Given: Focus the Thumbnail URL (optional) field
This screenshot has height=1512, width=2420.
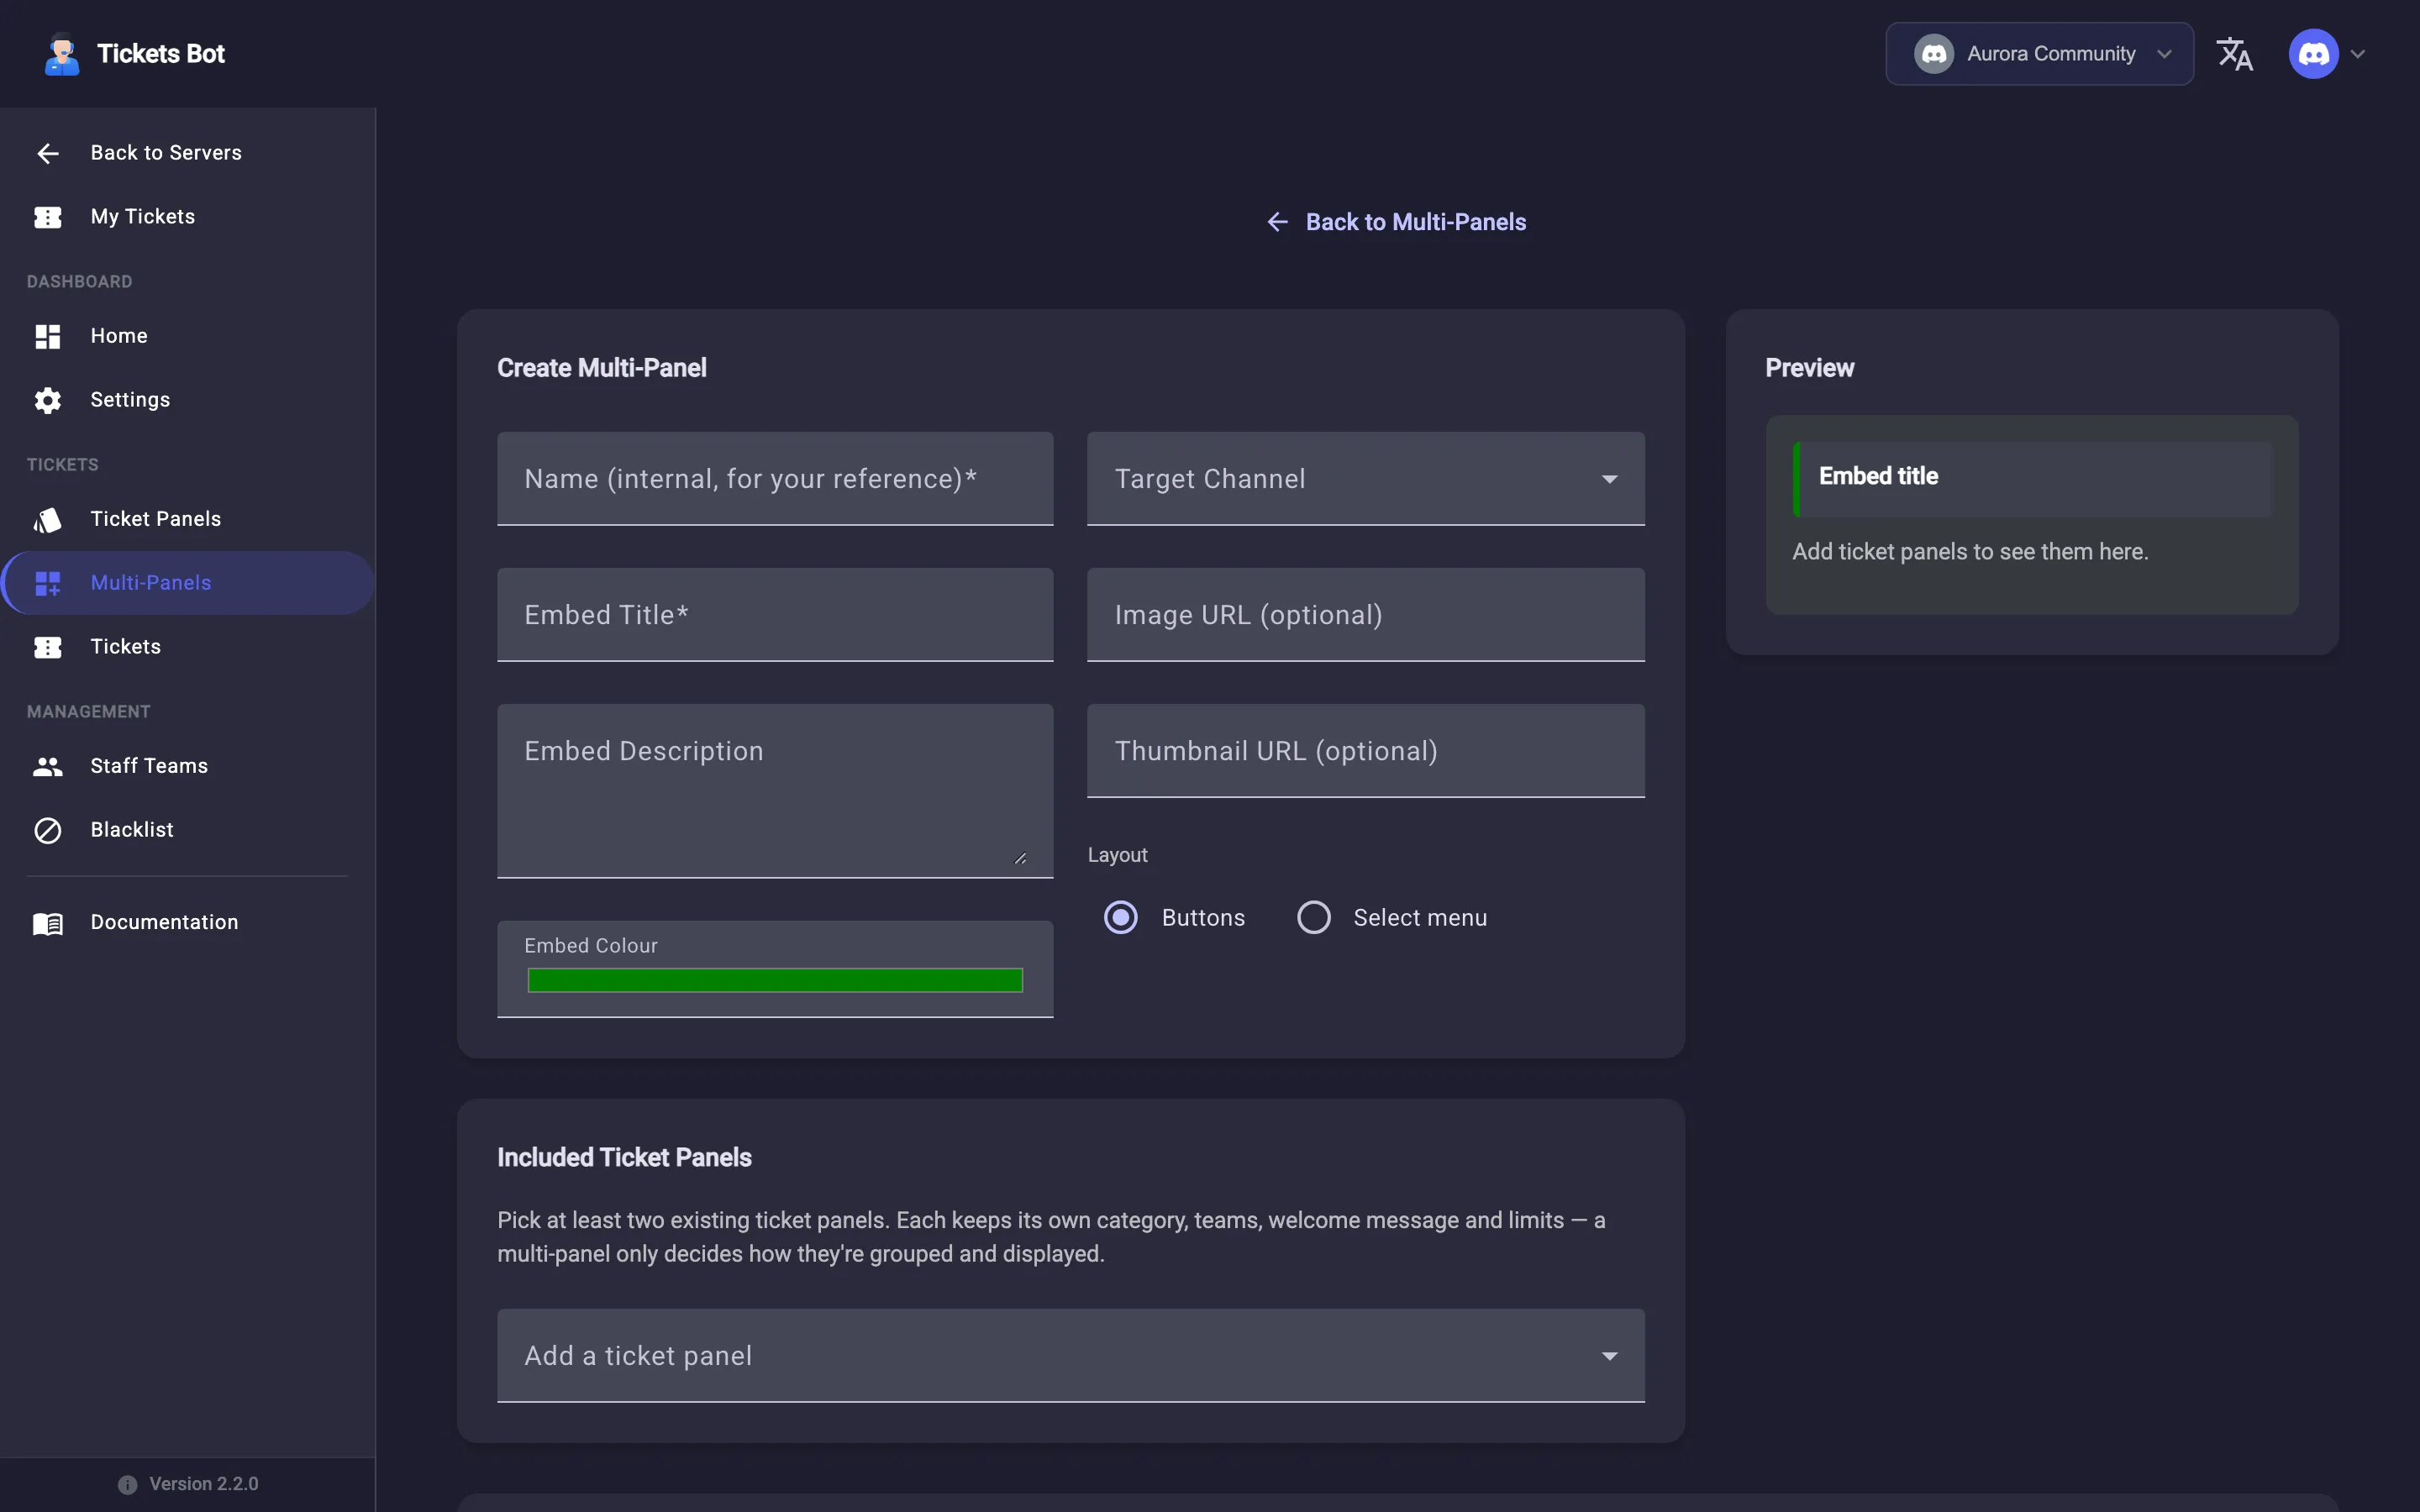Looking at the screenshot, I should tap(1365, 751).
